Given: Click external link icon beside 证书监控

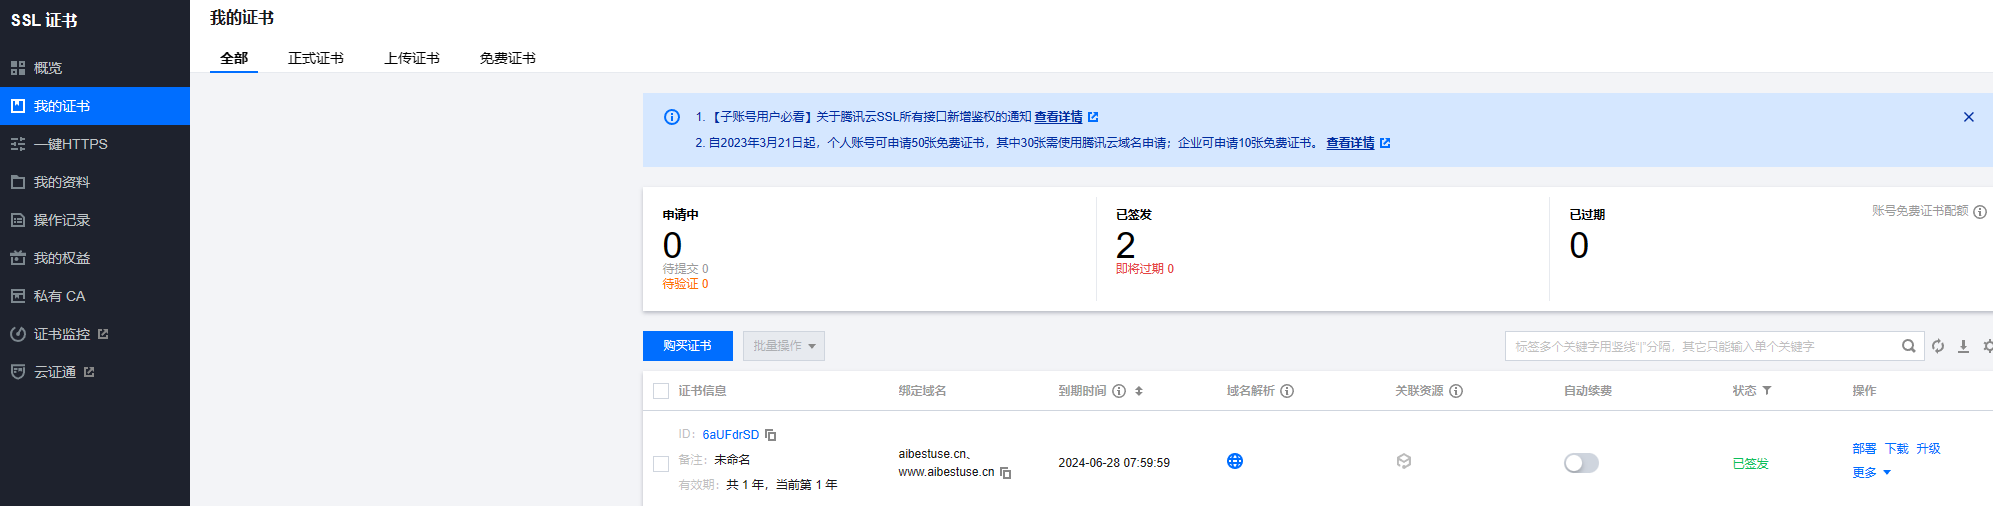Looking at the screenshot, I should (x=103, y=334).
